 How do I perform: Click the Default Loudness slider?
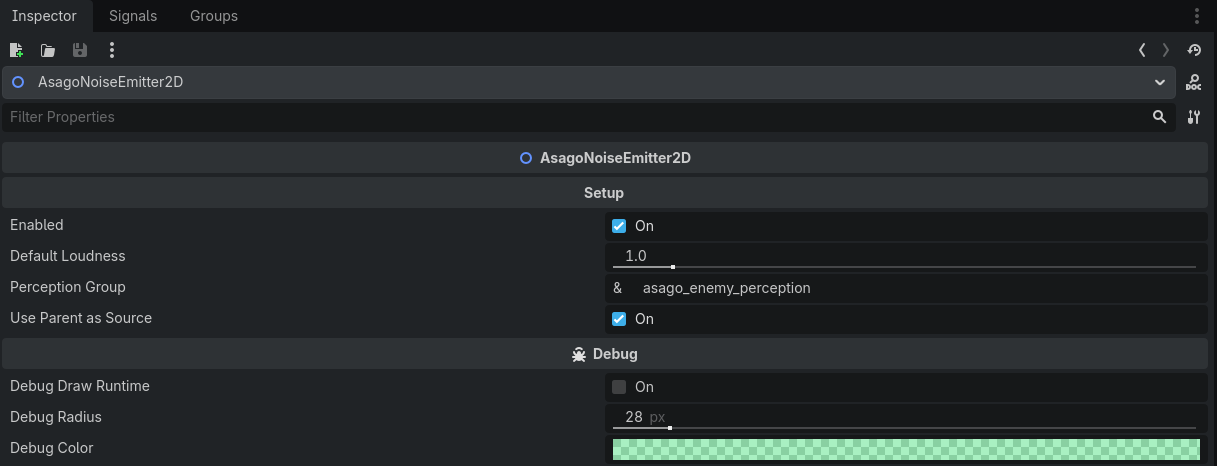tap(904, 267)
